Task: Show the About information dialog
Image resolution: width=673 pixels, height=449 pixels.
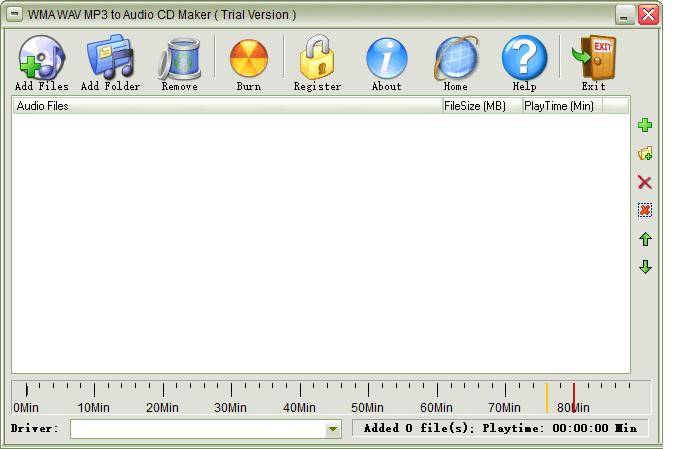Action: (386, 61)
